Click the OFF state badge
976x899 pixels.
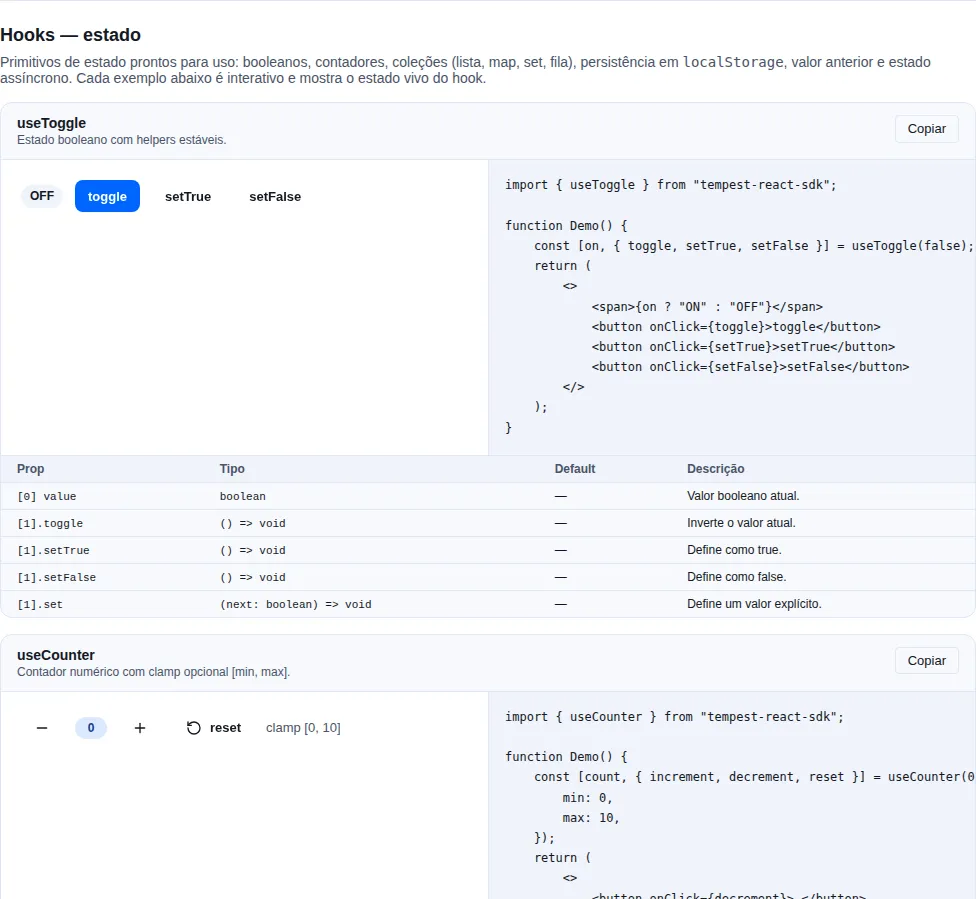coord(42,196)
